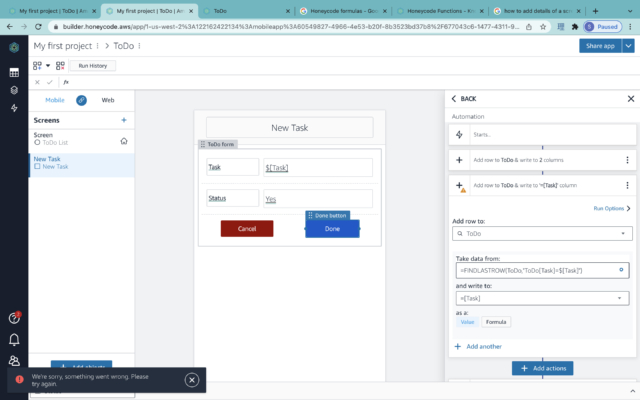Click the add object grid icon
This screenshot has height=400, width=640.
click(37, 66)
